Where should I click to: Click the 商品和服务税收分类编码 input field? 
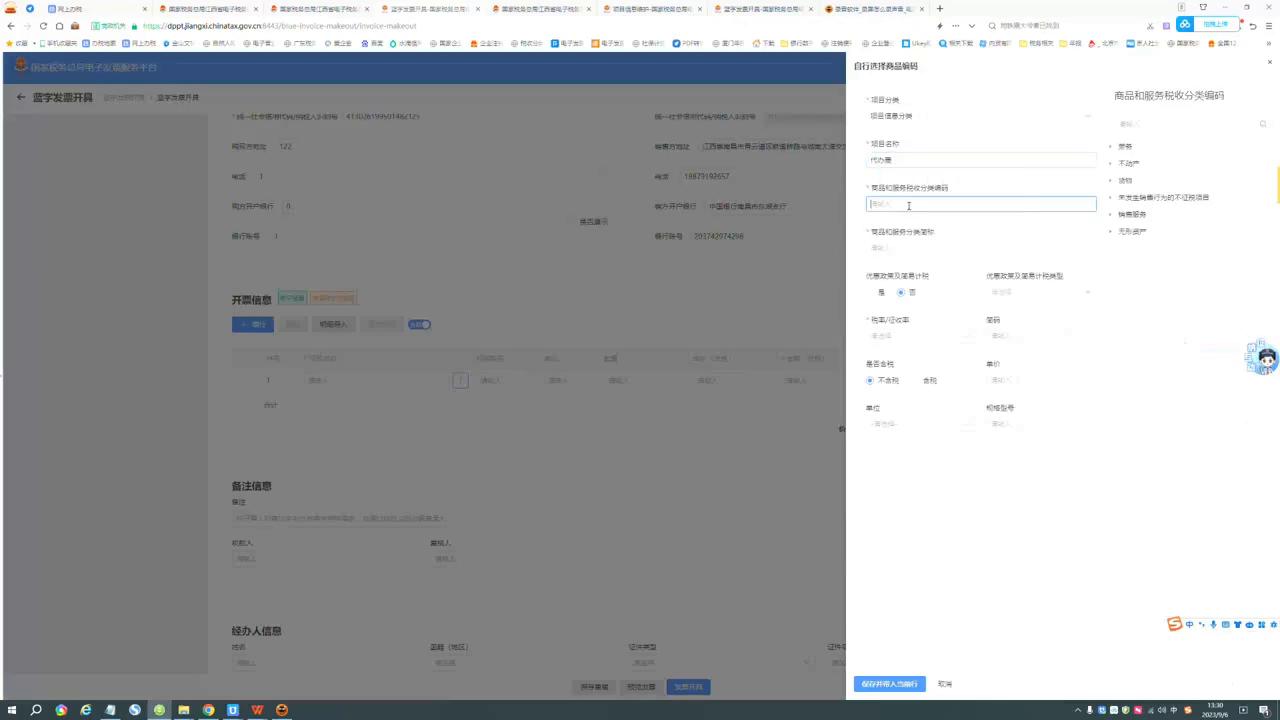(980, 204)
